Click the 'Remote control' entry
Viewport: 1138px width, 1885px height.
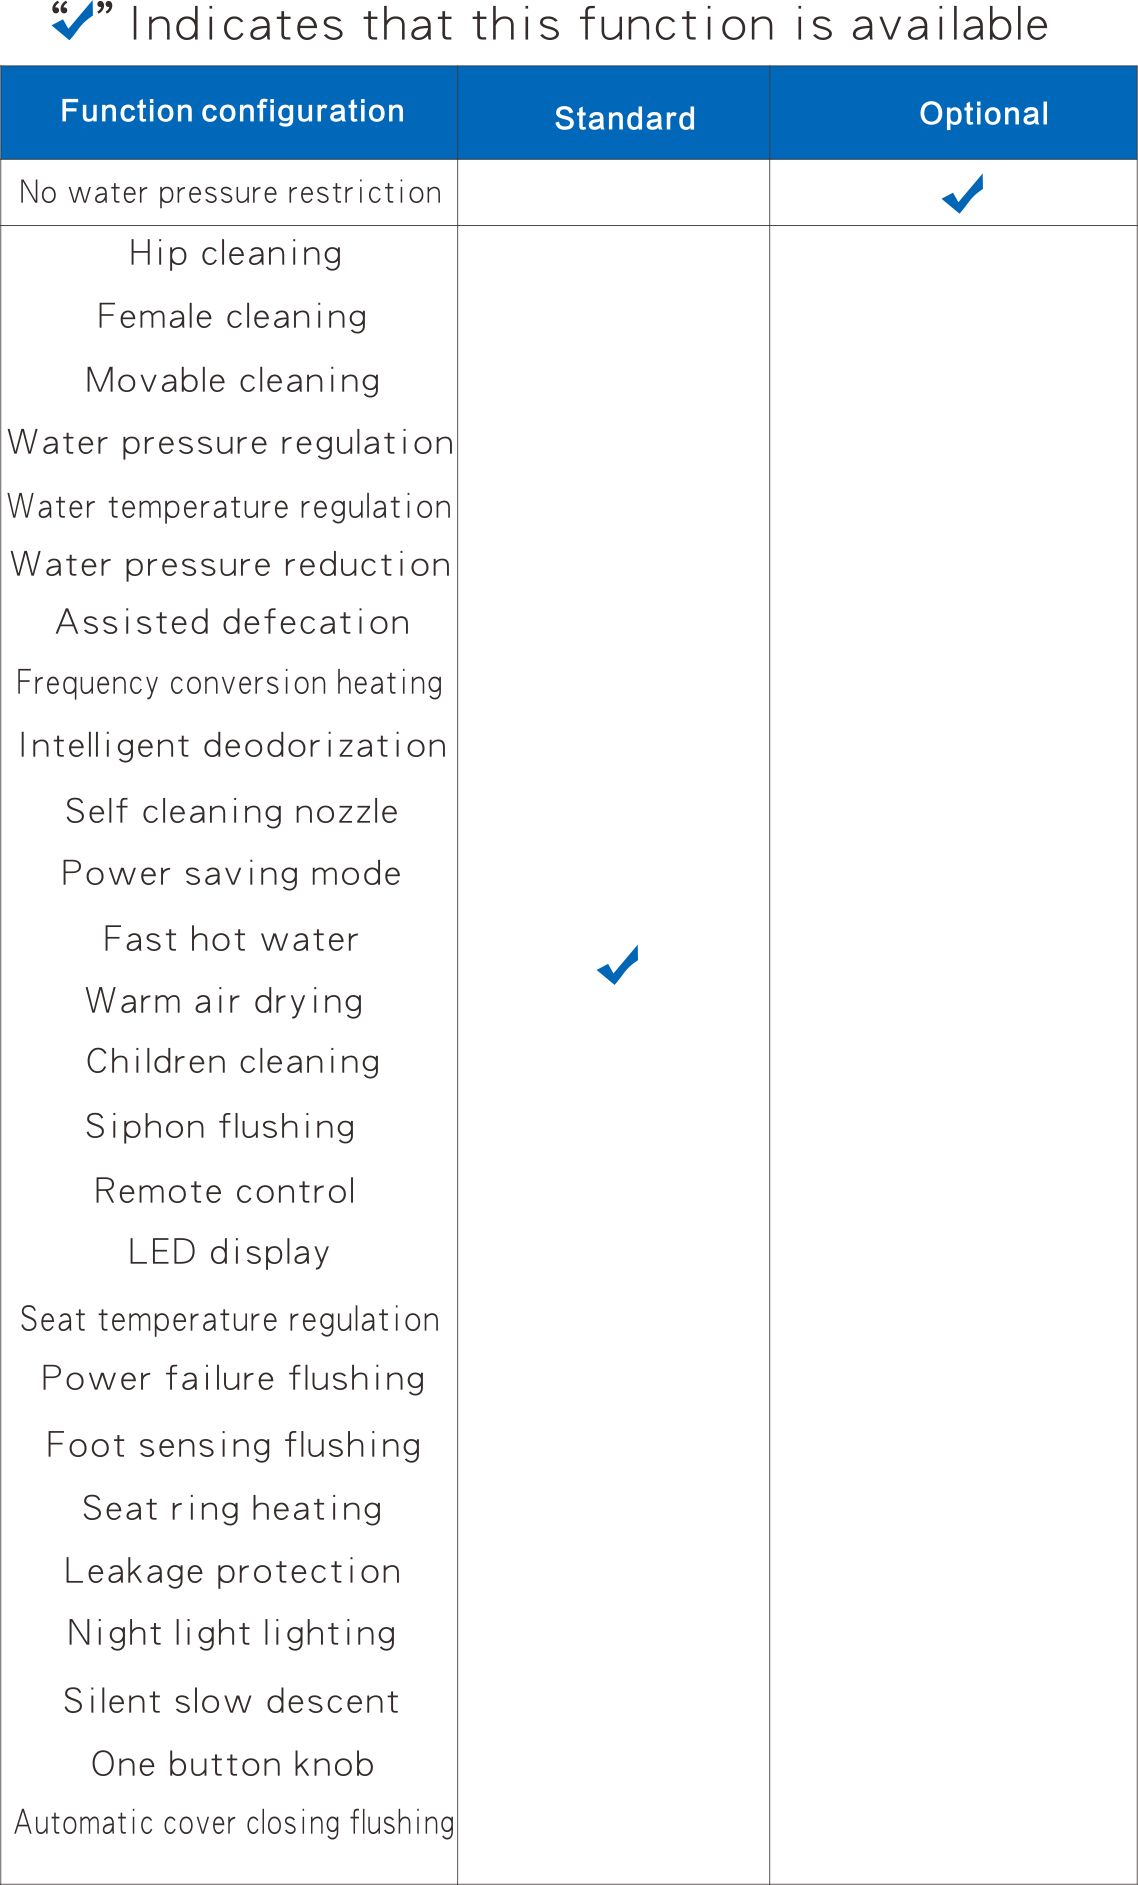(225, 1191)
